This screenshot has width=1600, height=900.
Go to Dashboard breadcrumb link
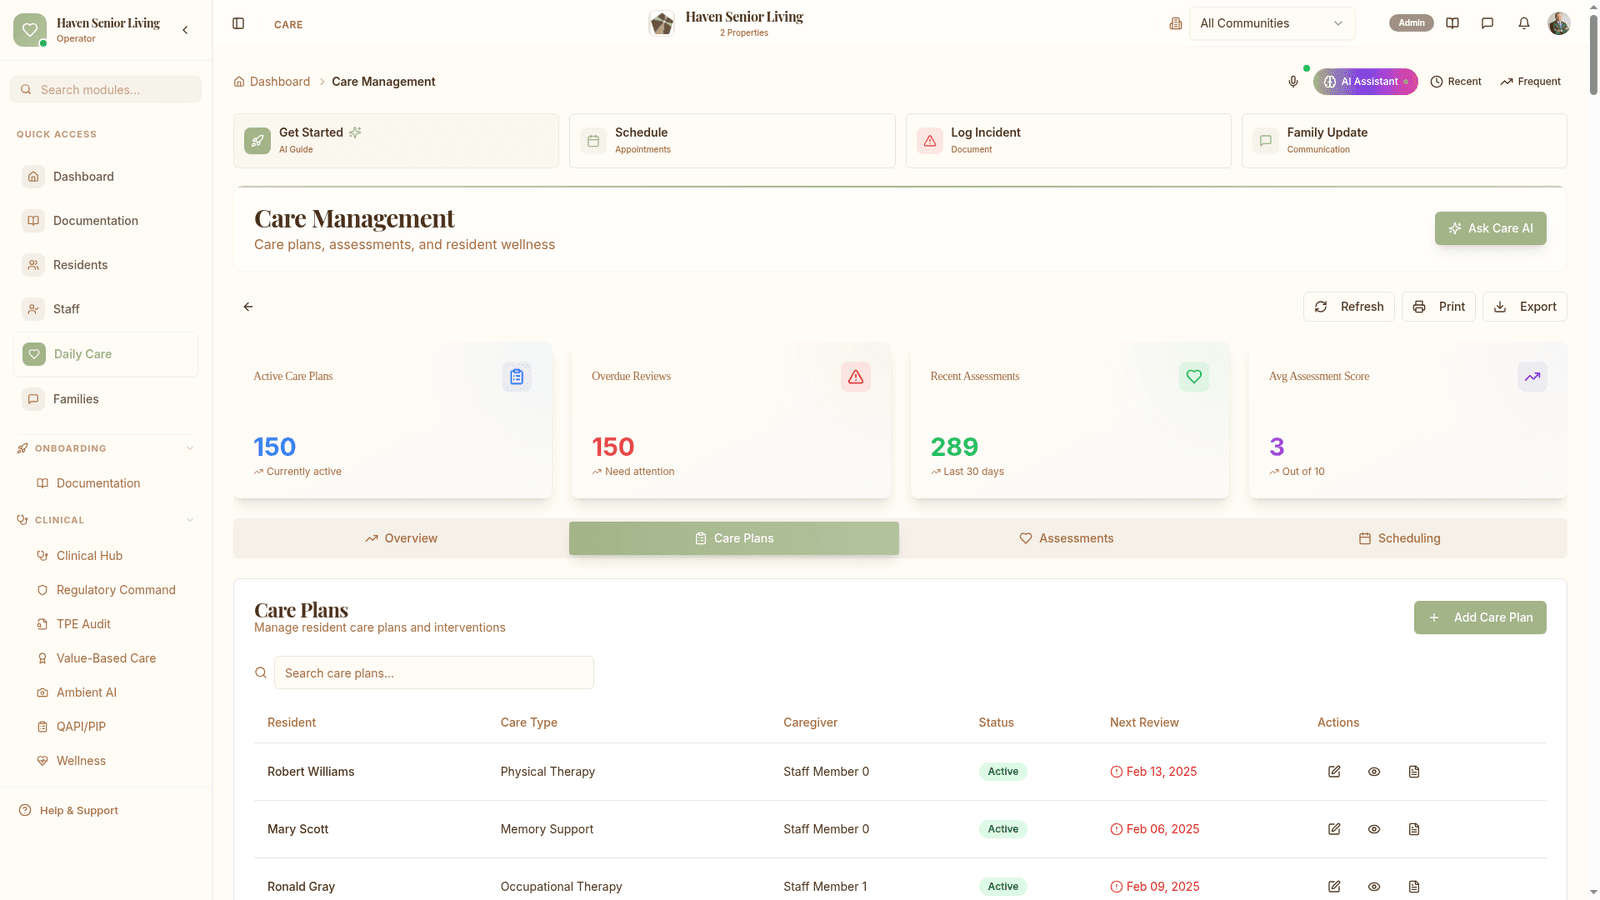pyautogui.click(x=272, y=82)
